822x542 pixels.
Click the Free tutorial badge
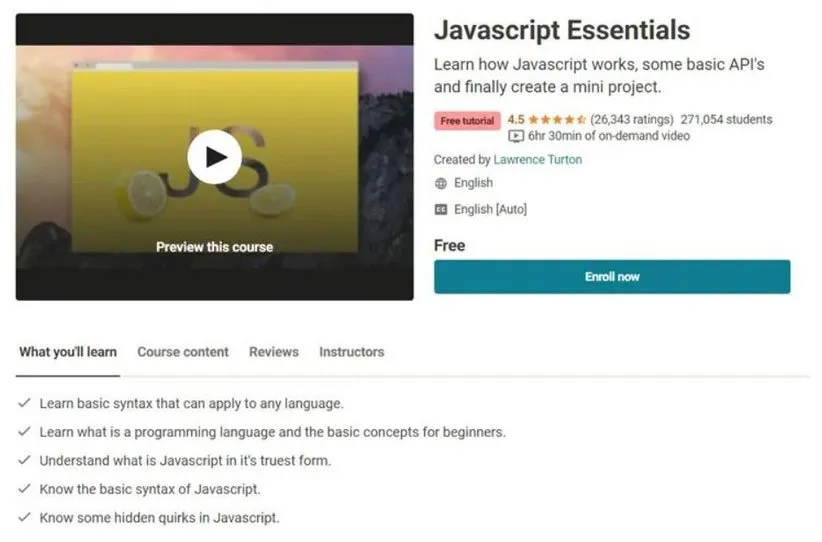pos(467,121)
